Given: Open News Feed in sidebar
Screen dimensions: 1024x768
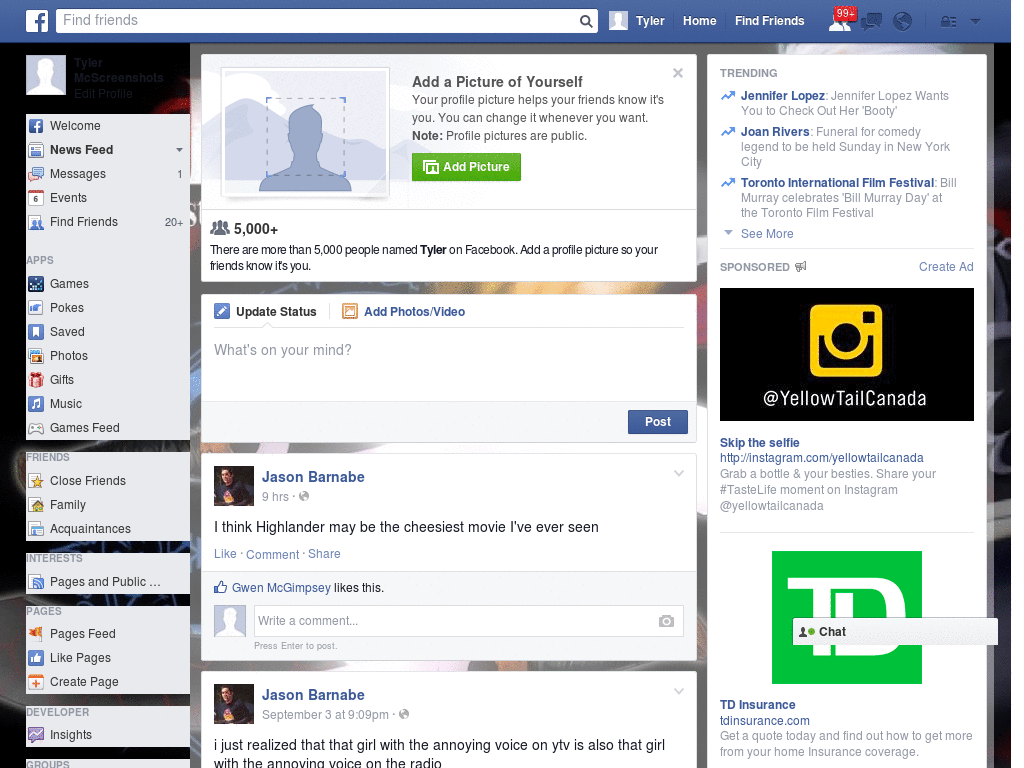Looking at the screenshot, I should click(82, 150).
